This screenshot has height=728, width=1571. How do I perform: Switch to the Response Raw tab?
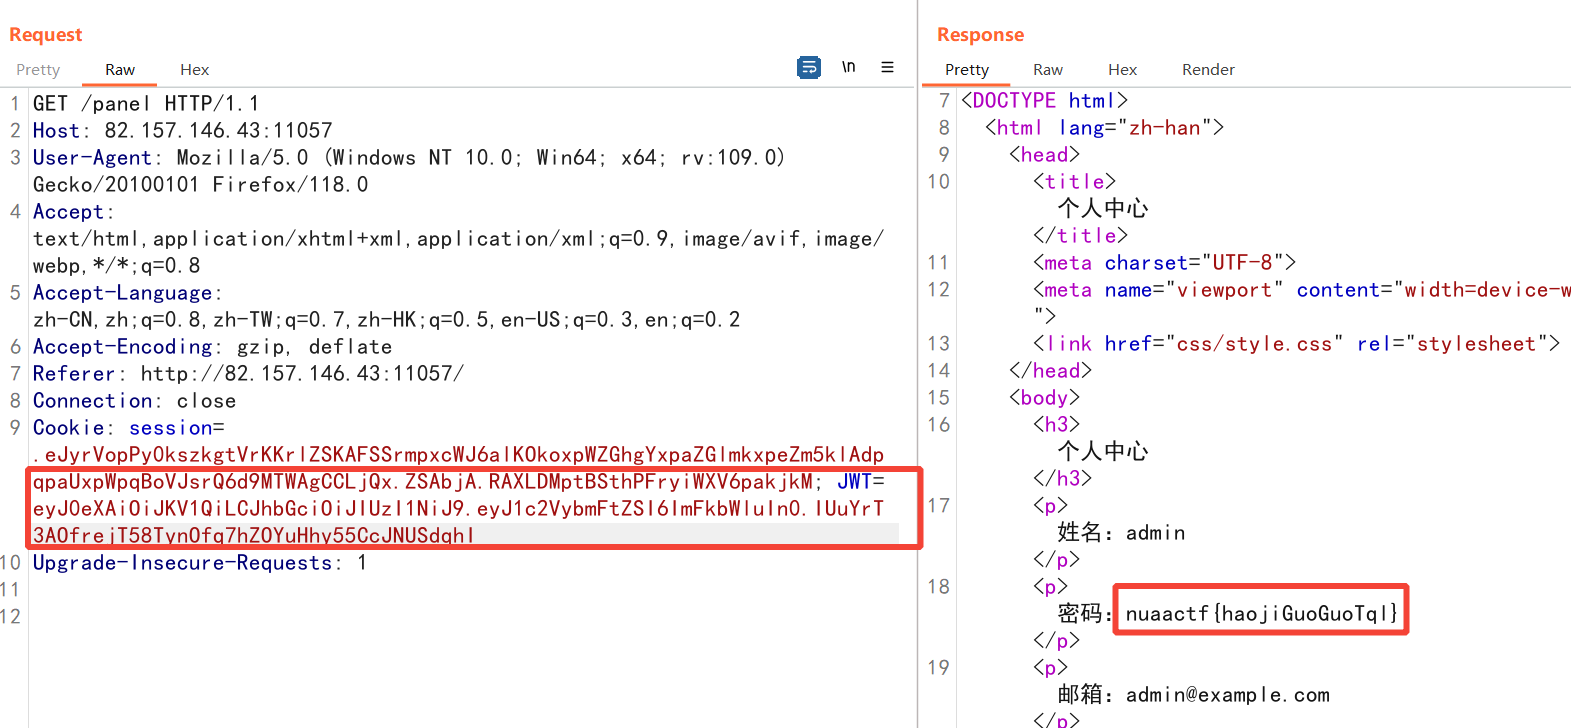[x=1047, y=70]
